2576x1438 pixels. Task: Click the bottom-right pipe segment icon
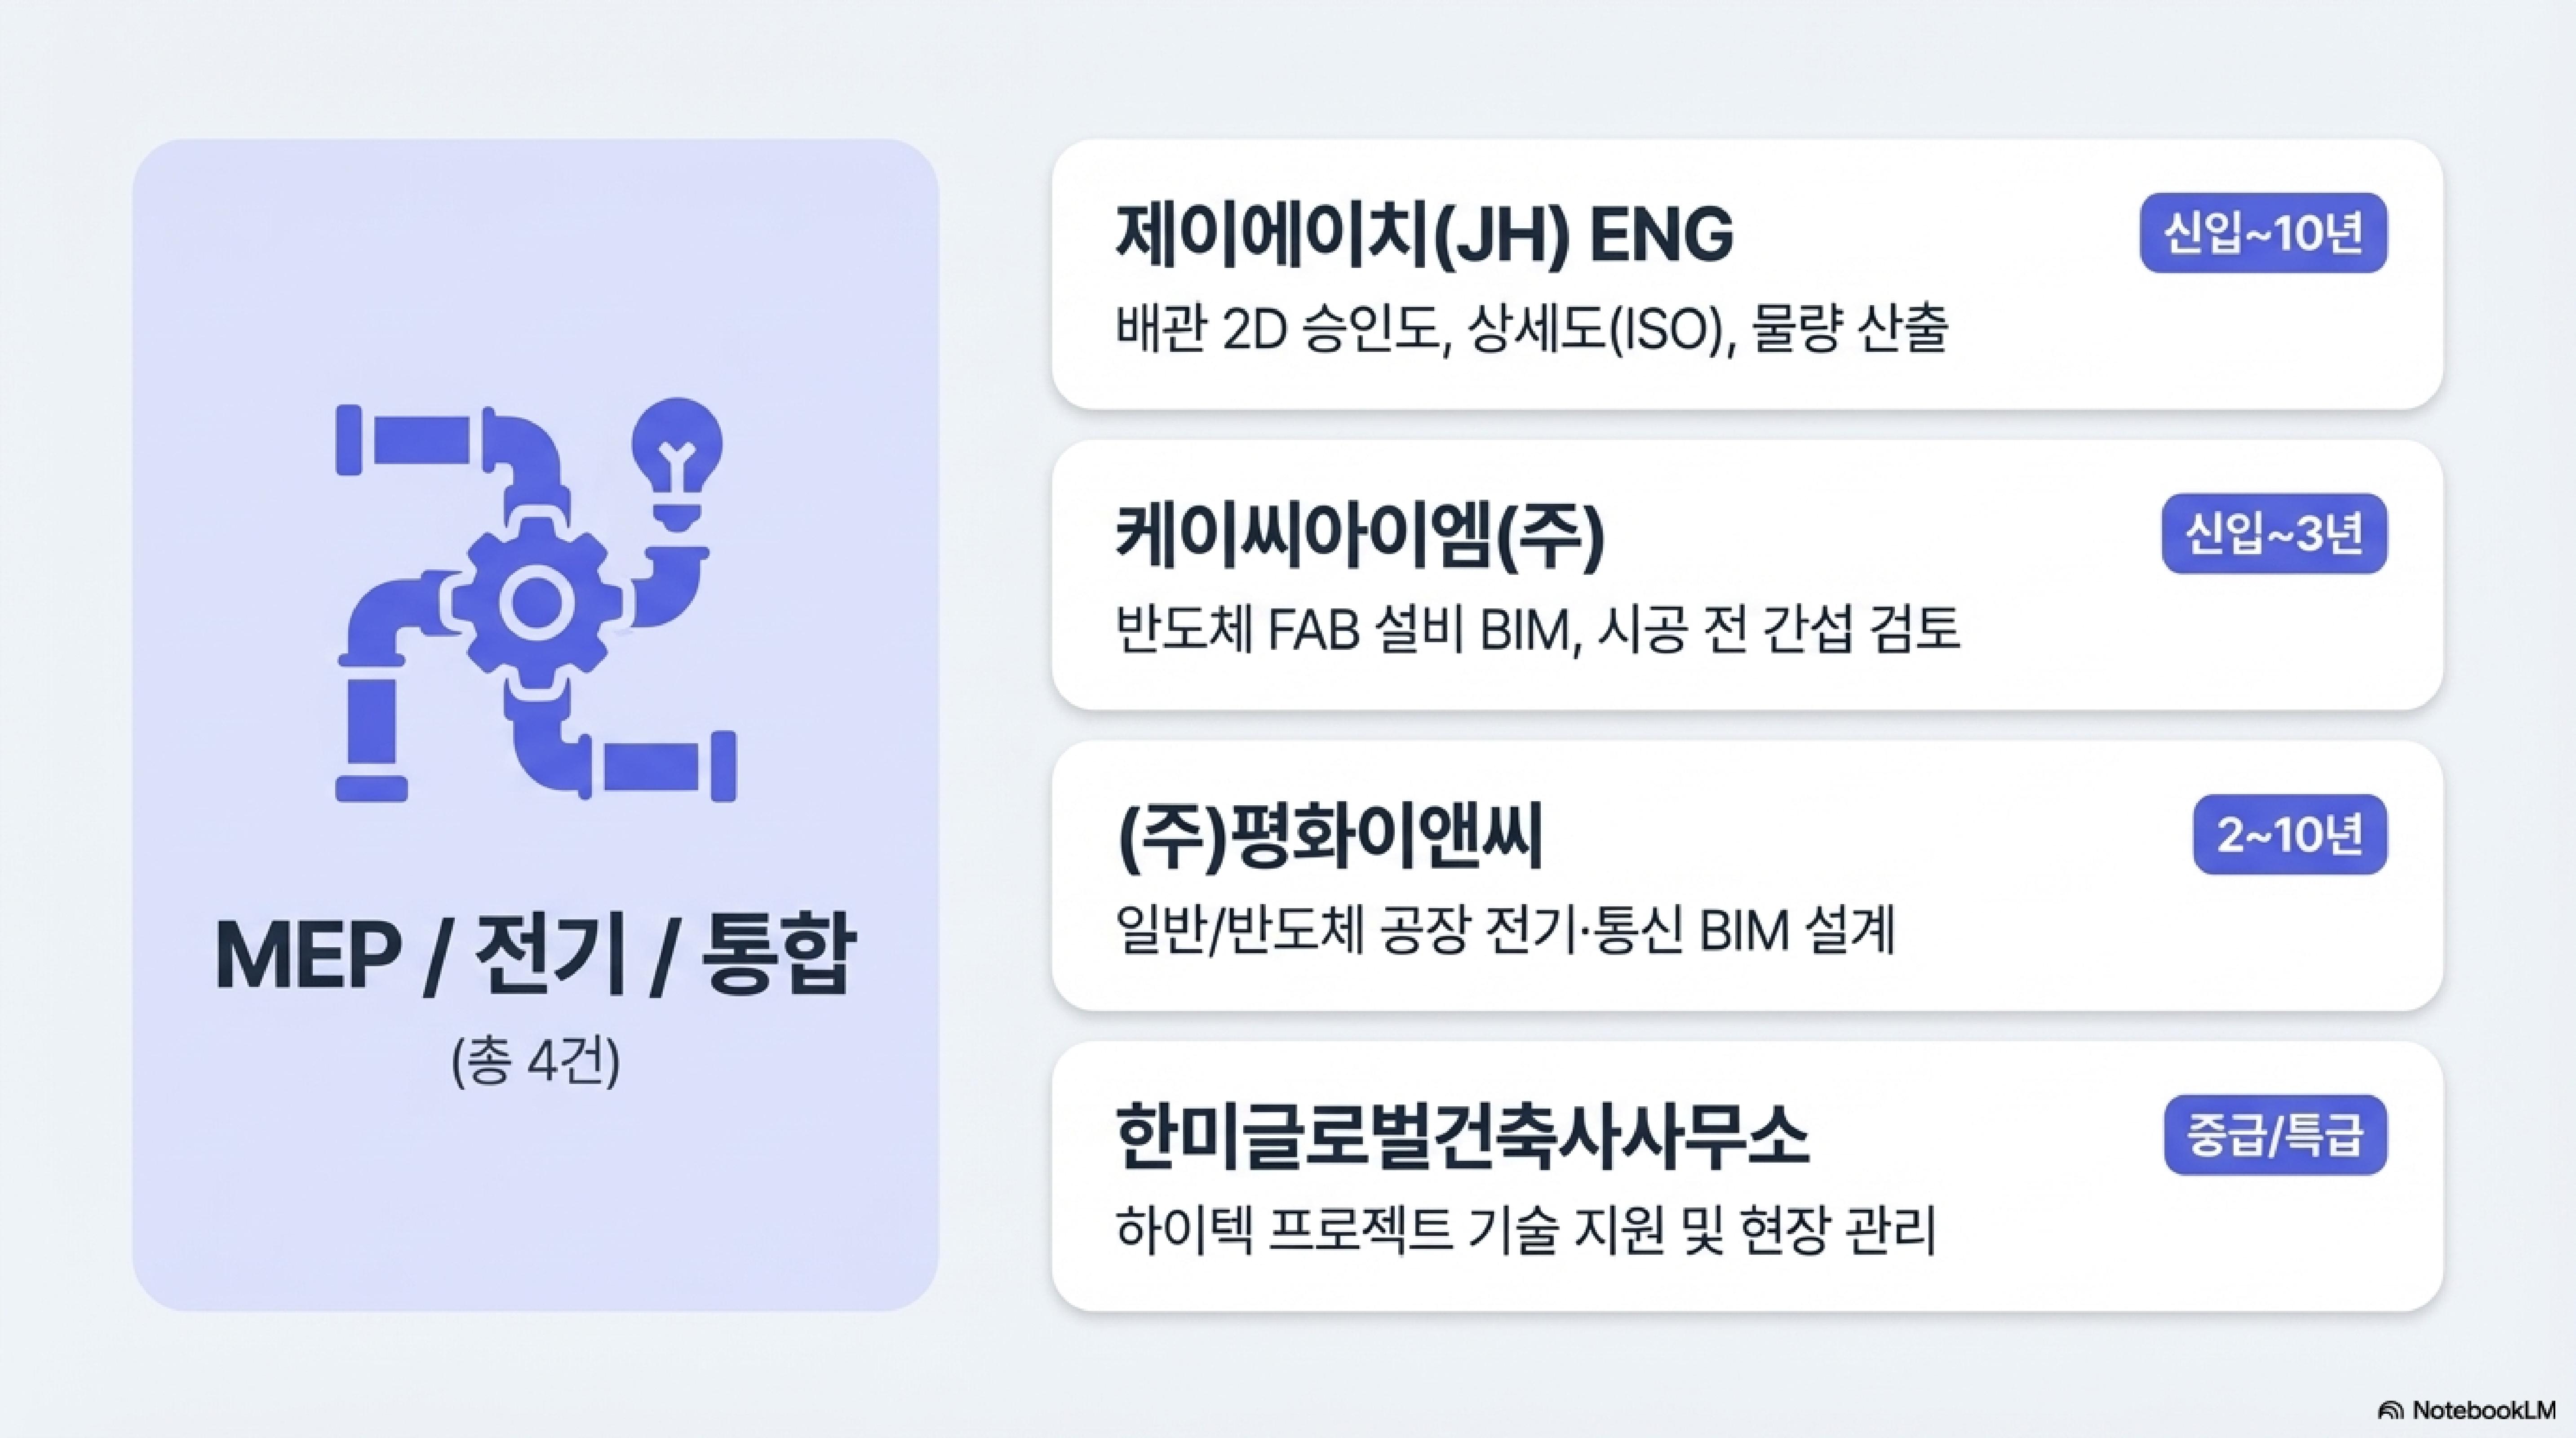click(x=670, y=767)
